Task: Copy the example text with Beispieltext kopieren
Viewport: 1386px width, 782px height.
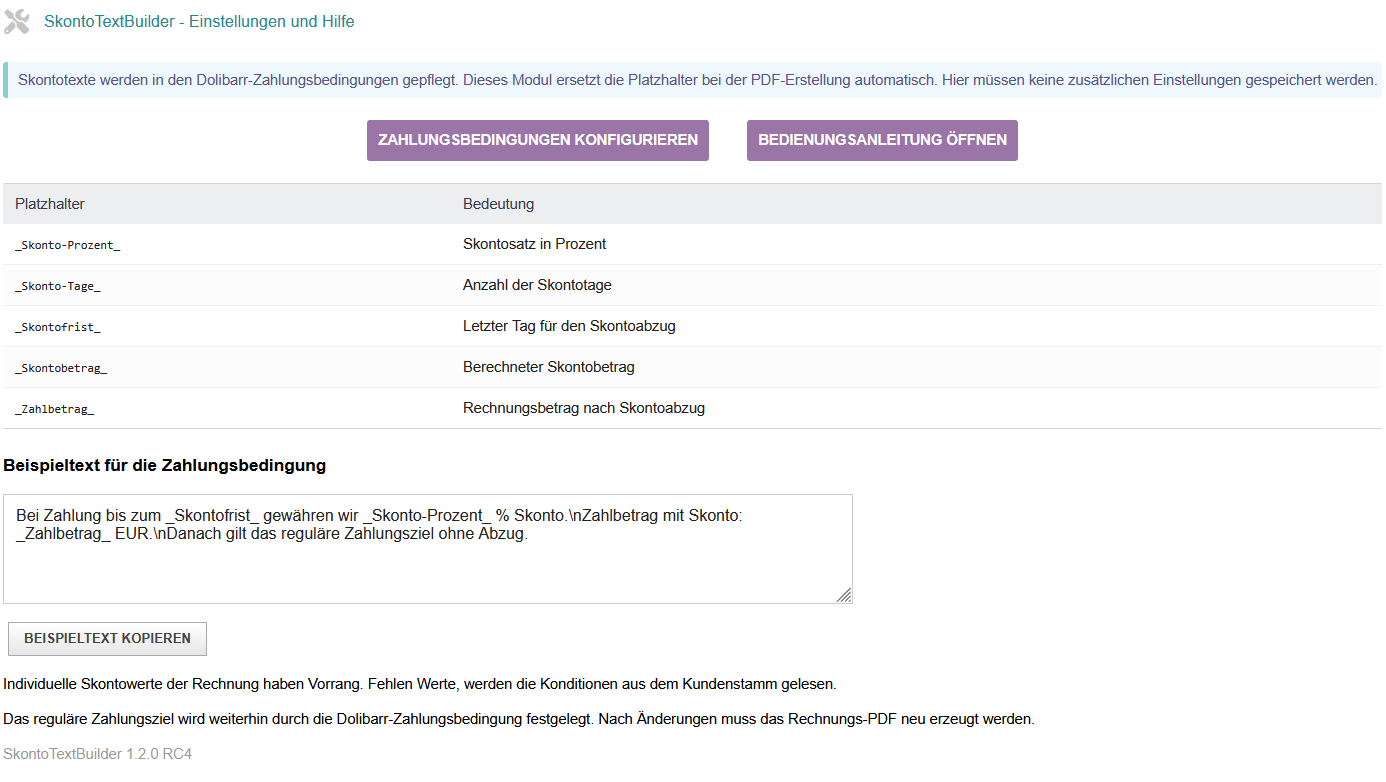Action: 107,638
